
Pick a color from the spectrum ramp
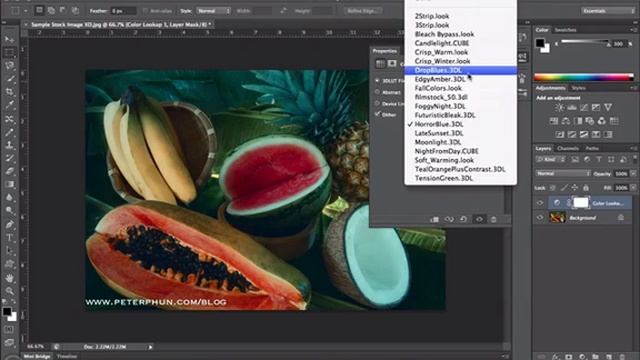pos(584,77)
